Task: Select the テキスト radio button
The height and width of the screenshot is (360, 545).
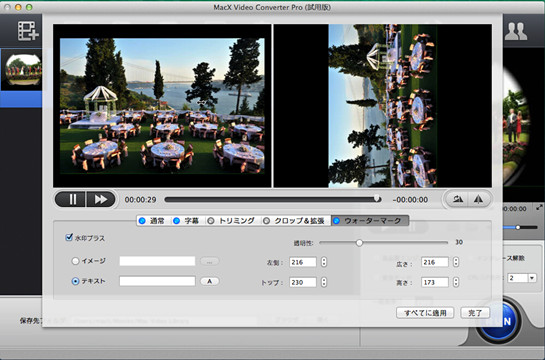Action: click(75, 281)
